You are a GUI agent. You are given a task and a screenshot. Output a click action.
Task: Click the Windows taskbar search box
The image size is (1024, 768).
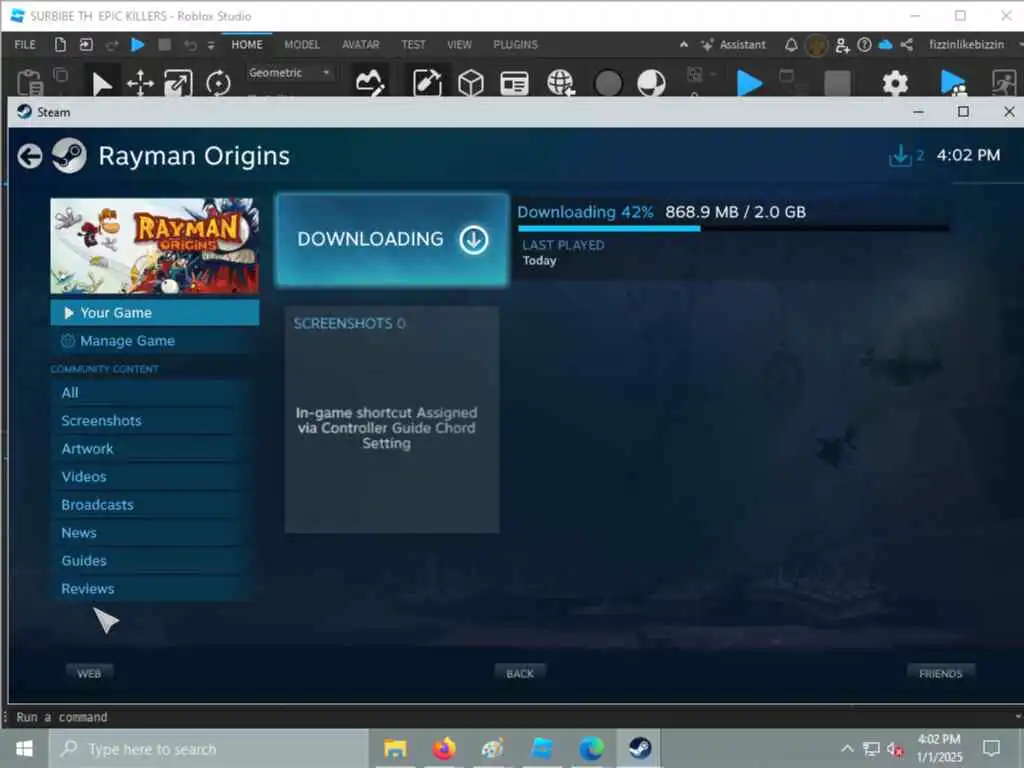click(209, 749)
